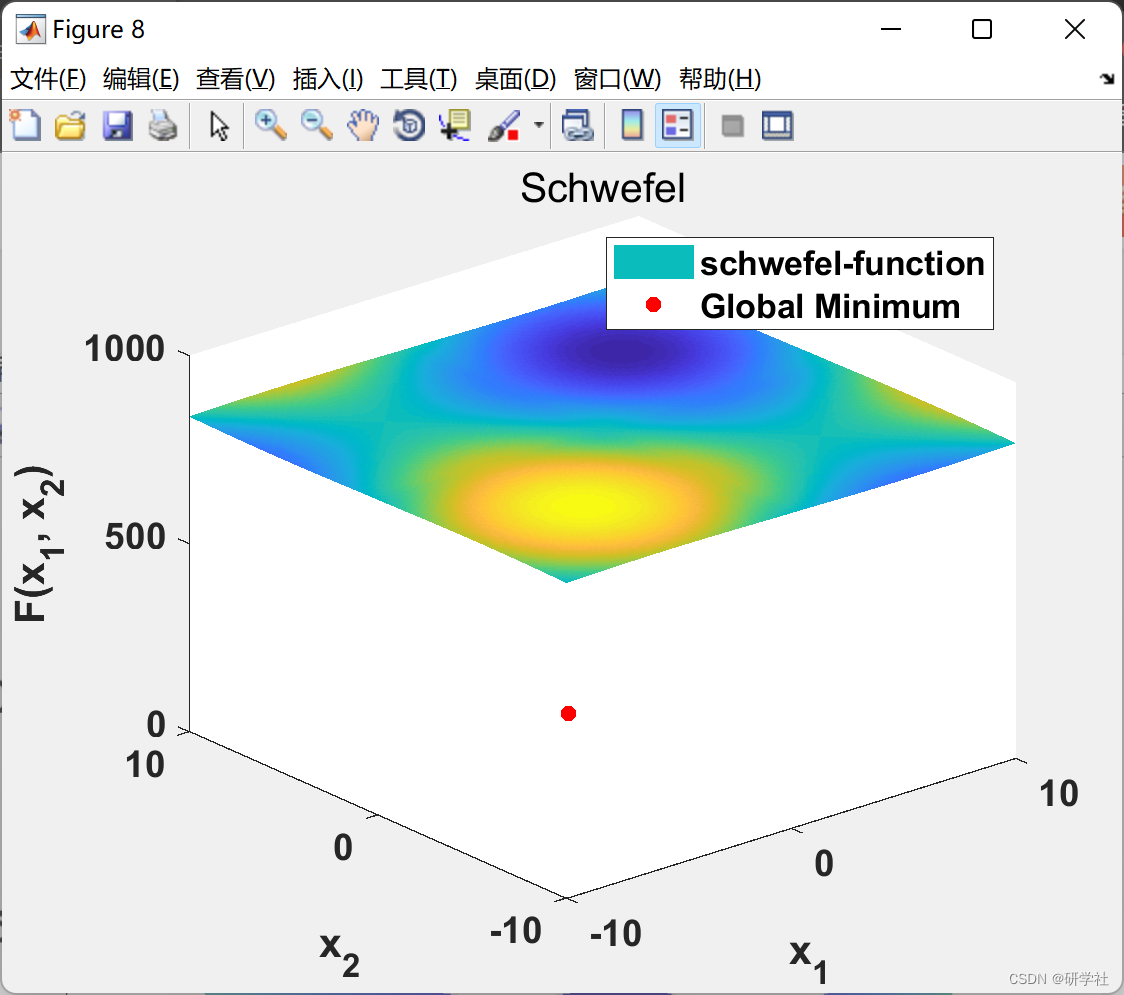
Task: Enable the Rotate 3D tool
Action: 409,125
